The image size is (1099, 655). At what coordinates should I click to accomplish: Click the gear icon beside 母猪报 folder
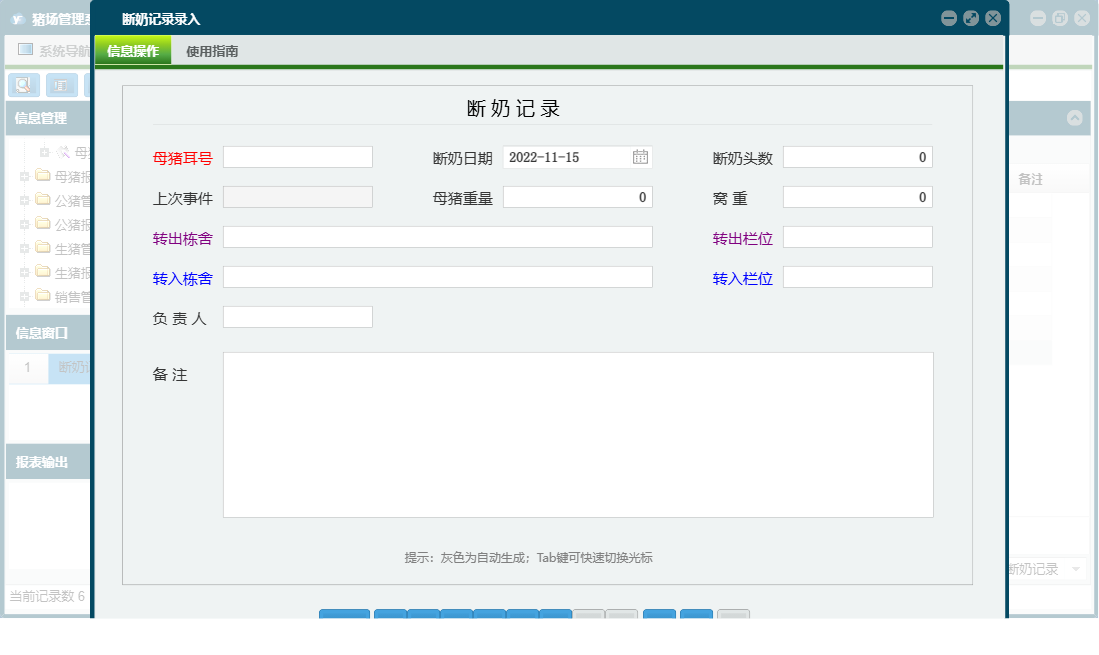pyautogui.click(x=23, y=176)
